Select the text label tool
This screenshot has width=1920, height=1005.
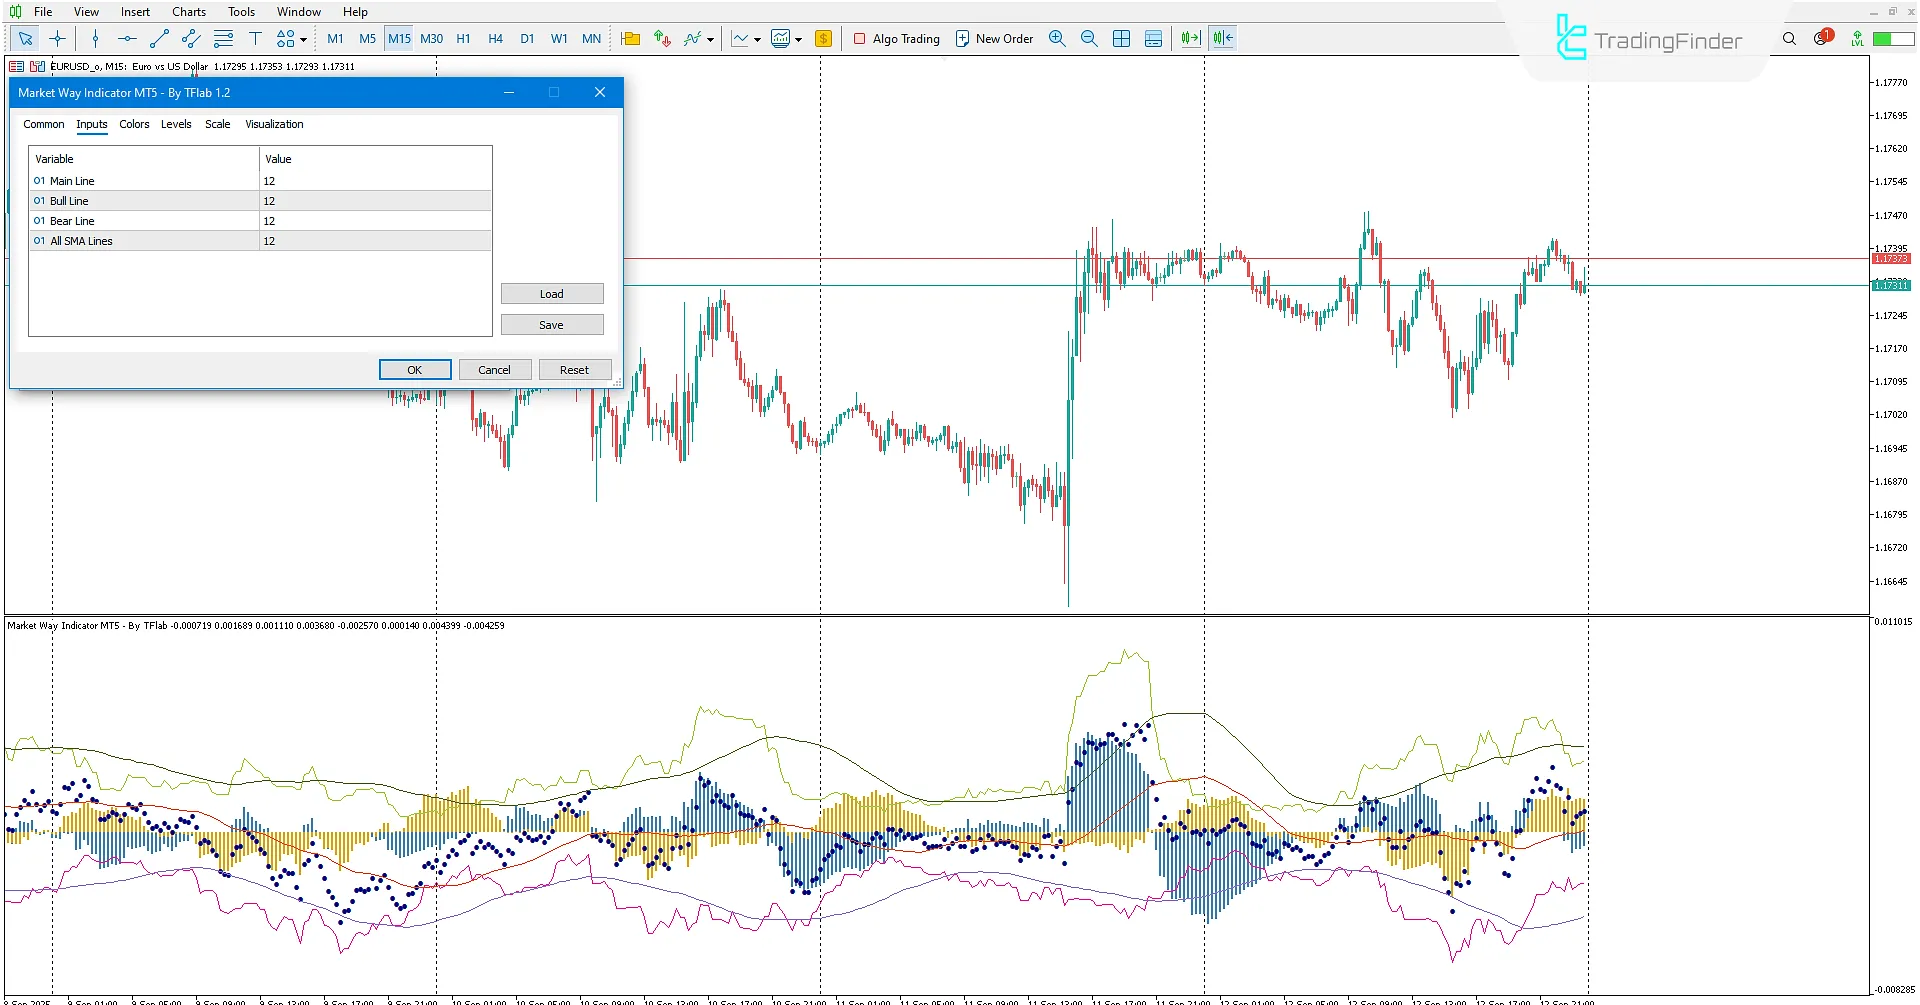(x=256, y=38)
